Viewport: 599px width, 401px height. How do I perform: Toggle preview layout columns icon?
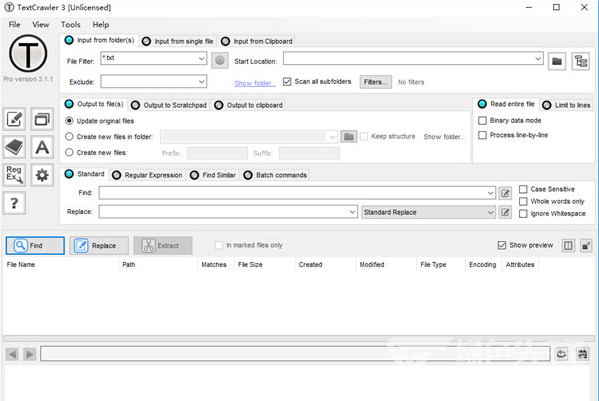coord(568,246)
